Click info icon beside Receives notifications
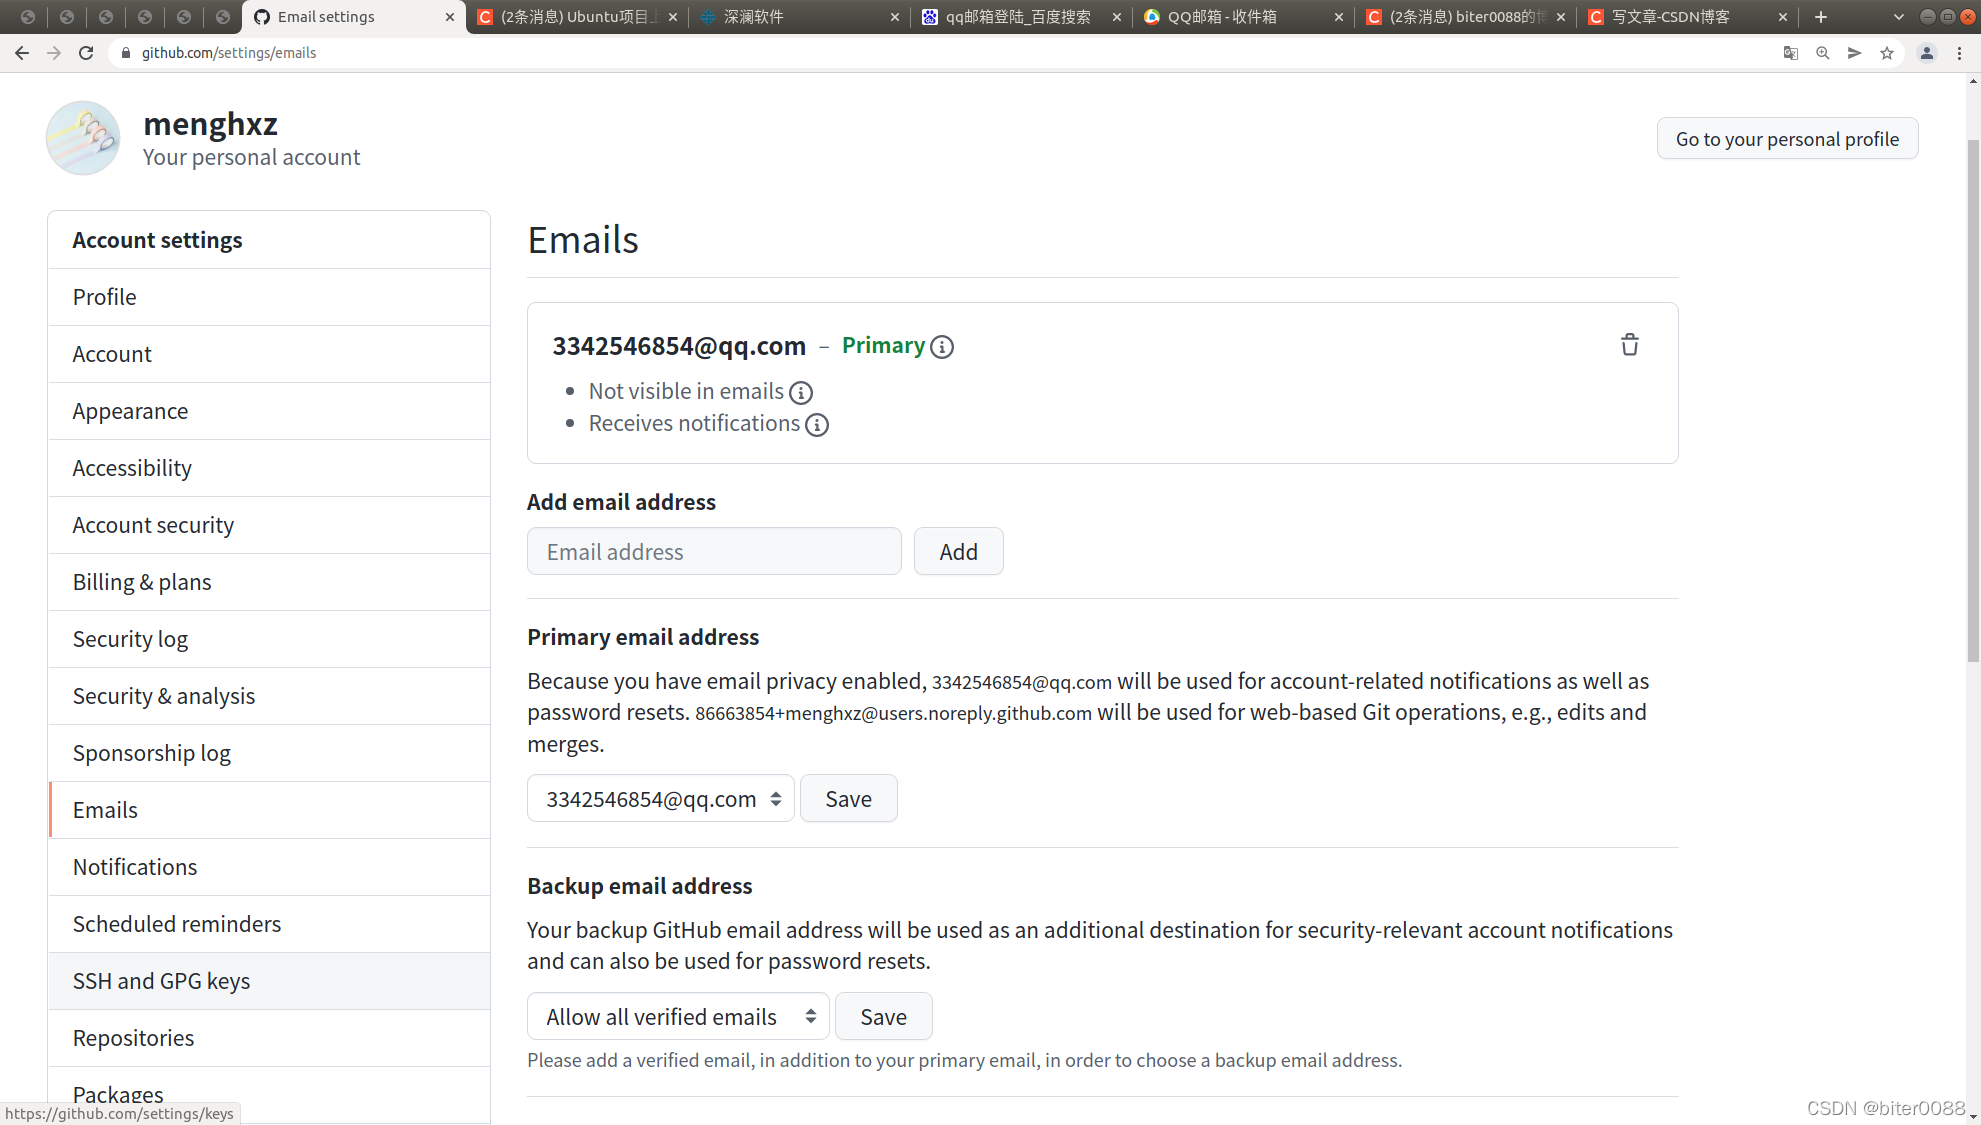The image size is (1981, 1125). pos(817,425)
